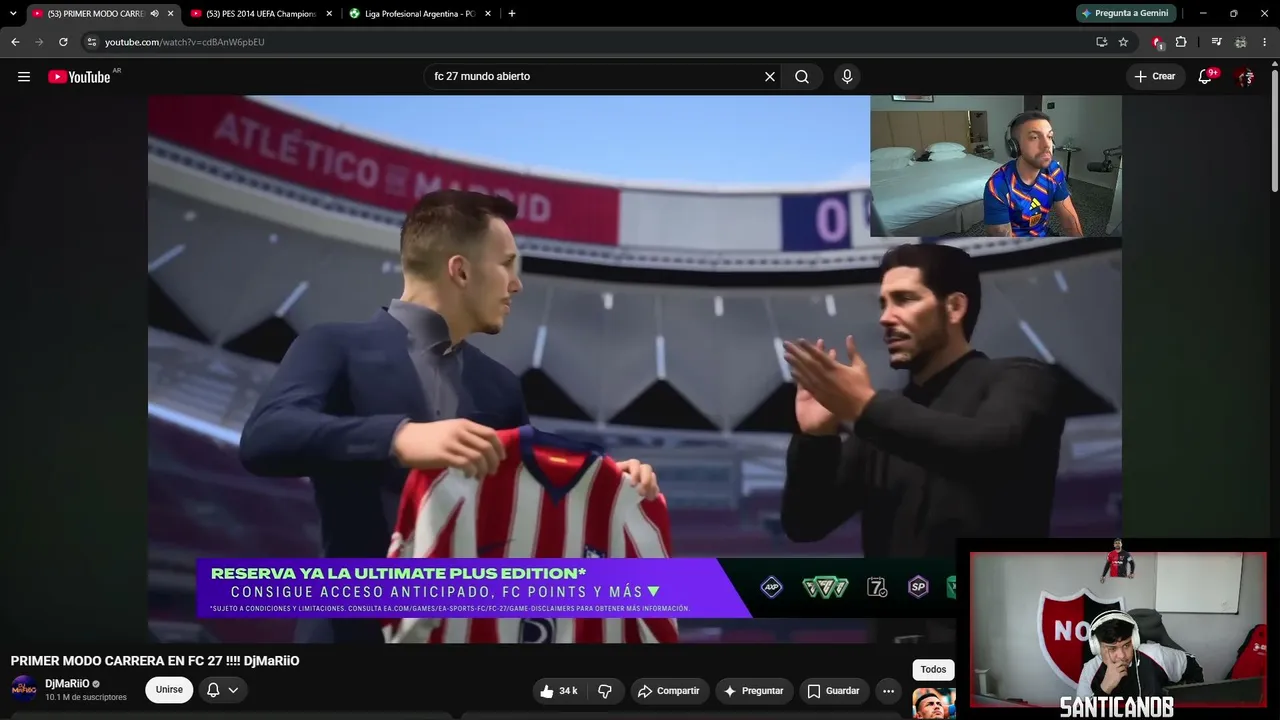Save video with the Guardar button
Image resolution: width=1280 pixels, height=720 pixels.
(833, 691)
